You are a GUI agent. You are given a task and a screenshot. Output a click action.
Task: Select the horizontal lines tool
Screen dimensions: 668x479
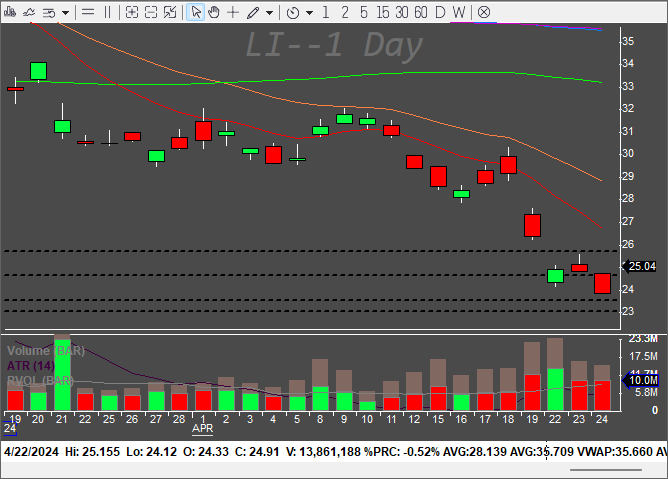[x=88, y=12]
